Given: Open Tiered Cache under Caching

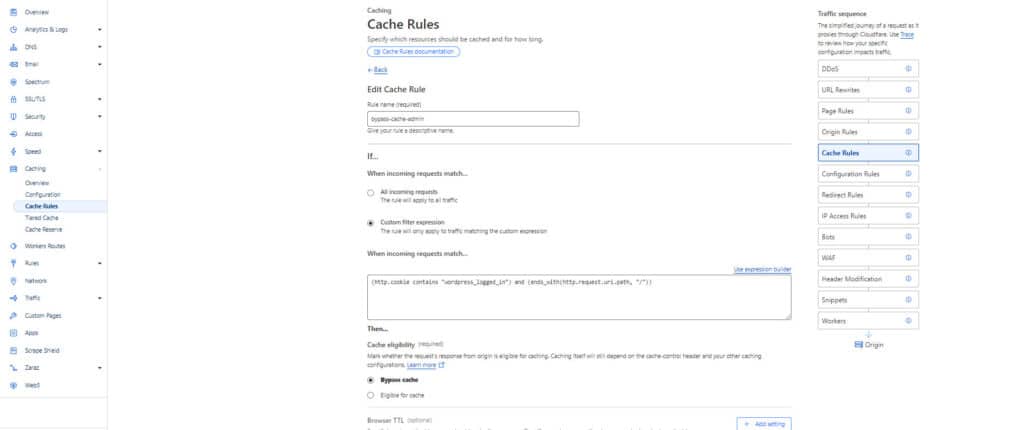Looking at the screenshot, I should [41, 217].
